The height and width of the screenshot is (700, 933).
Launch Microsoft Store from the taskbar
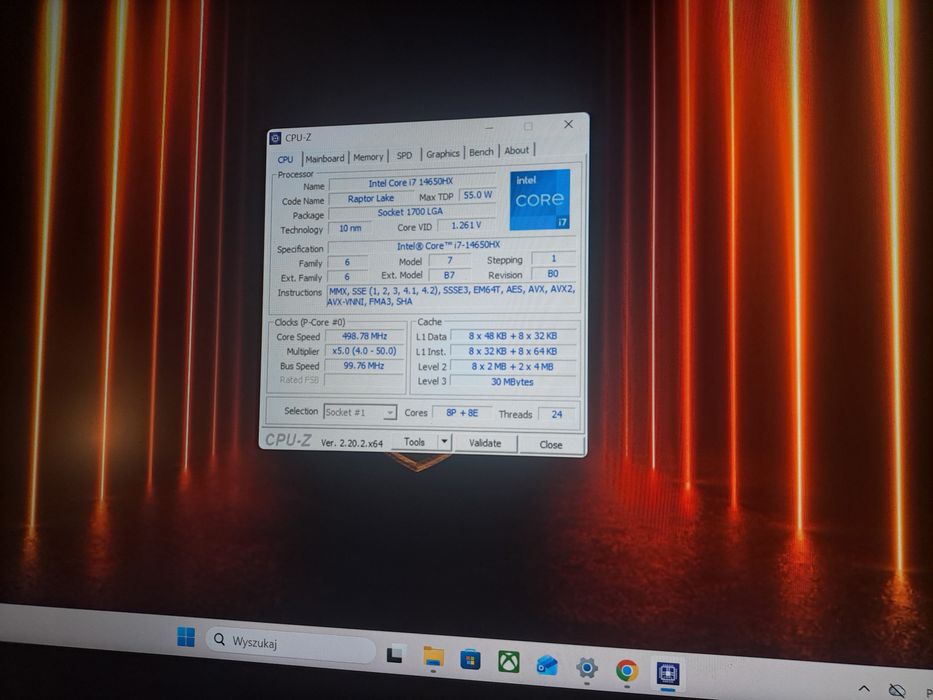click(470, 661)
